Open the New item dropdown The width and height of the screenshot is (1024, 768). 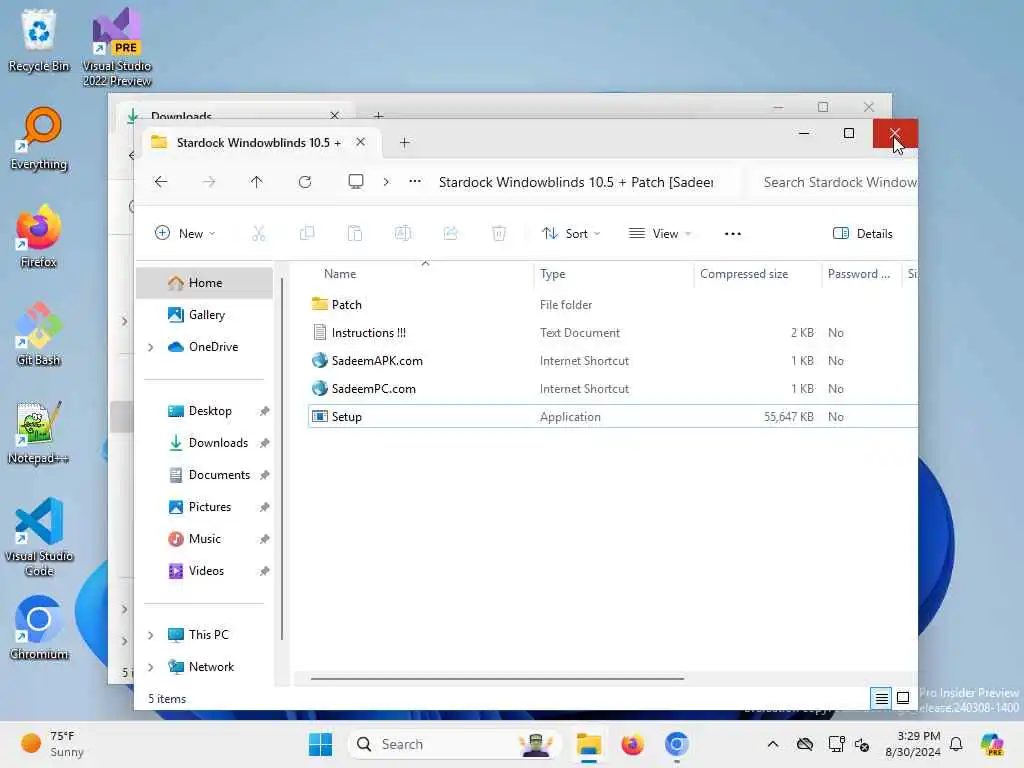click(185, 233)
